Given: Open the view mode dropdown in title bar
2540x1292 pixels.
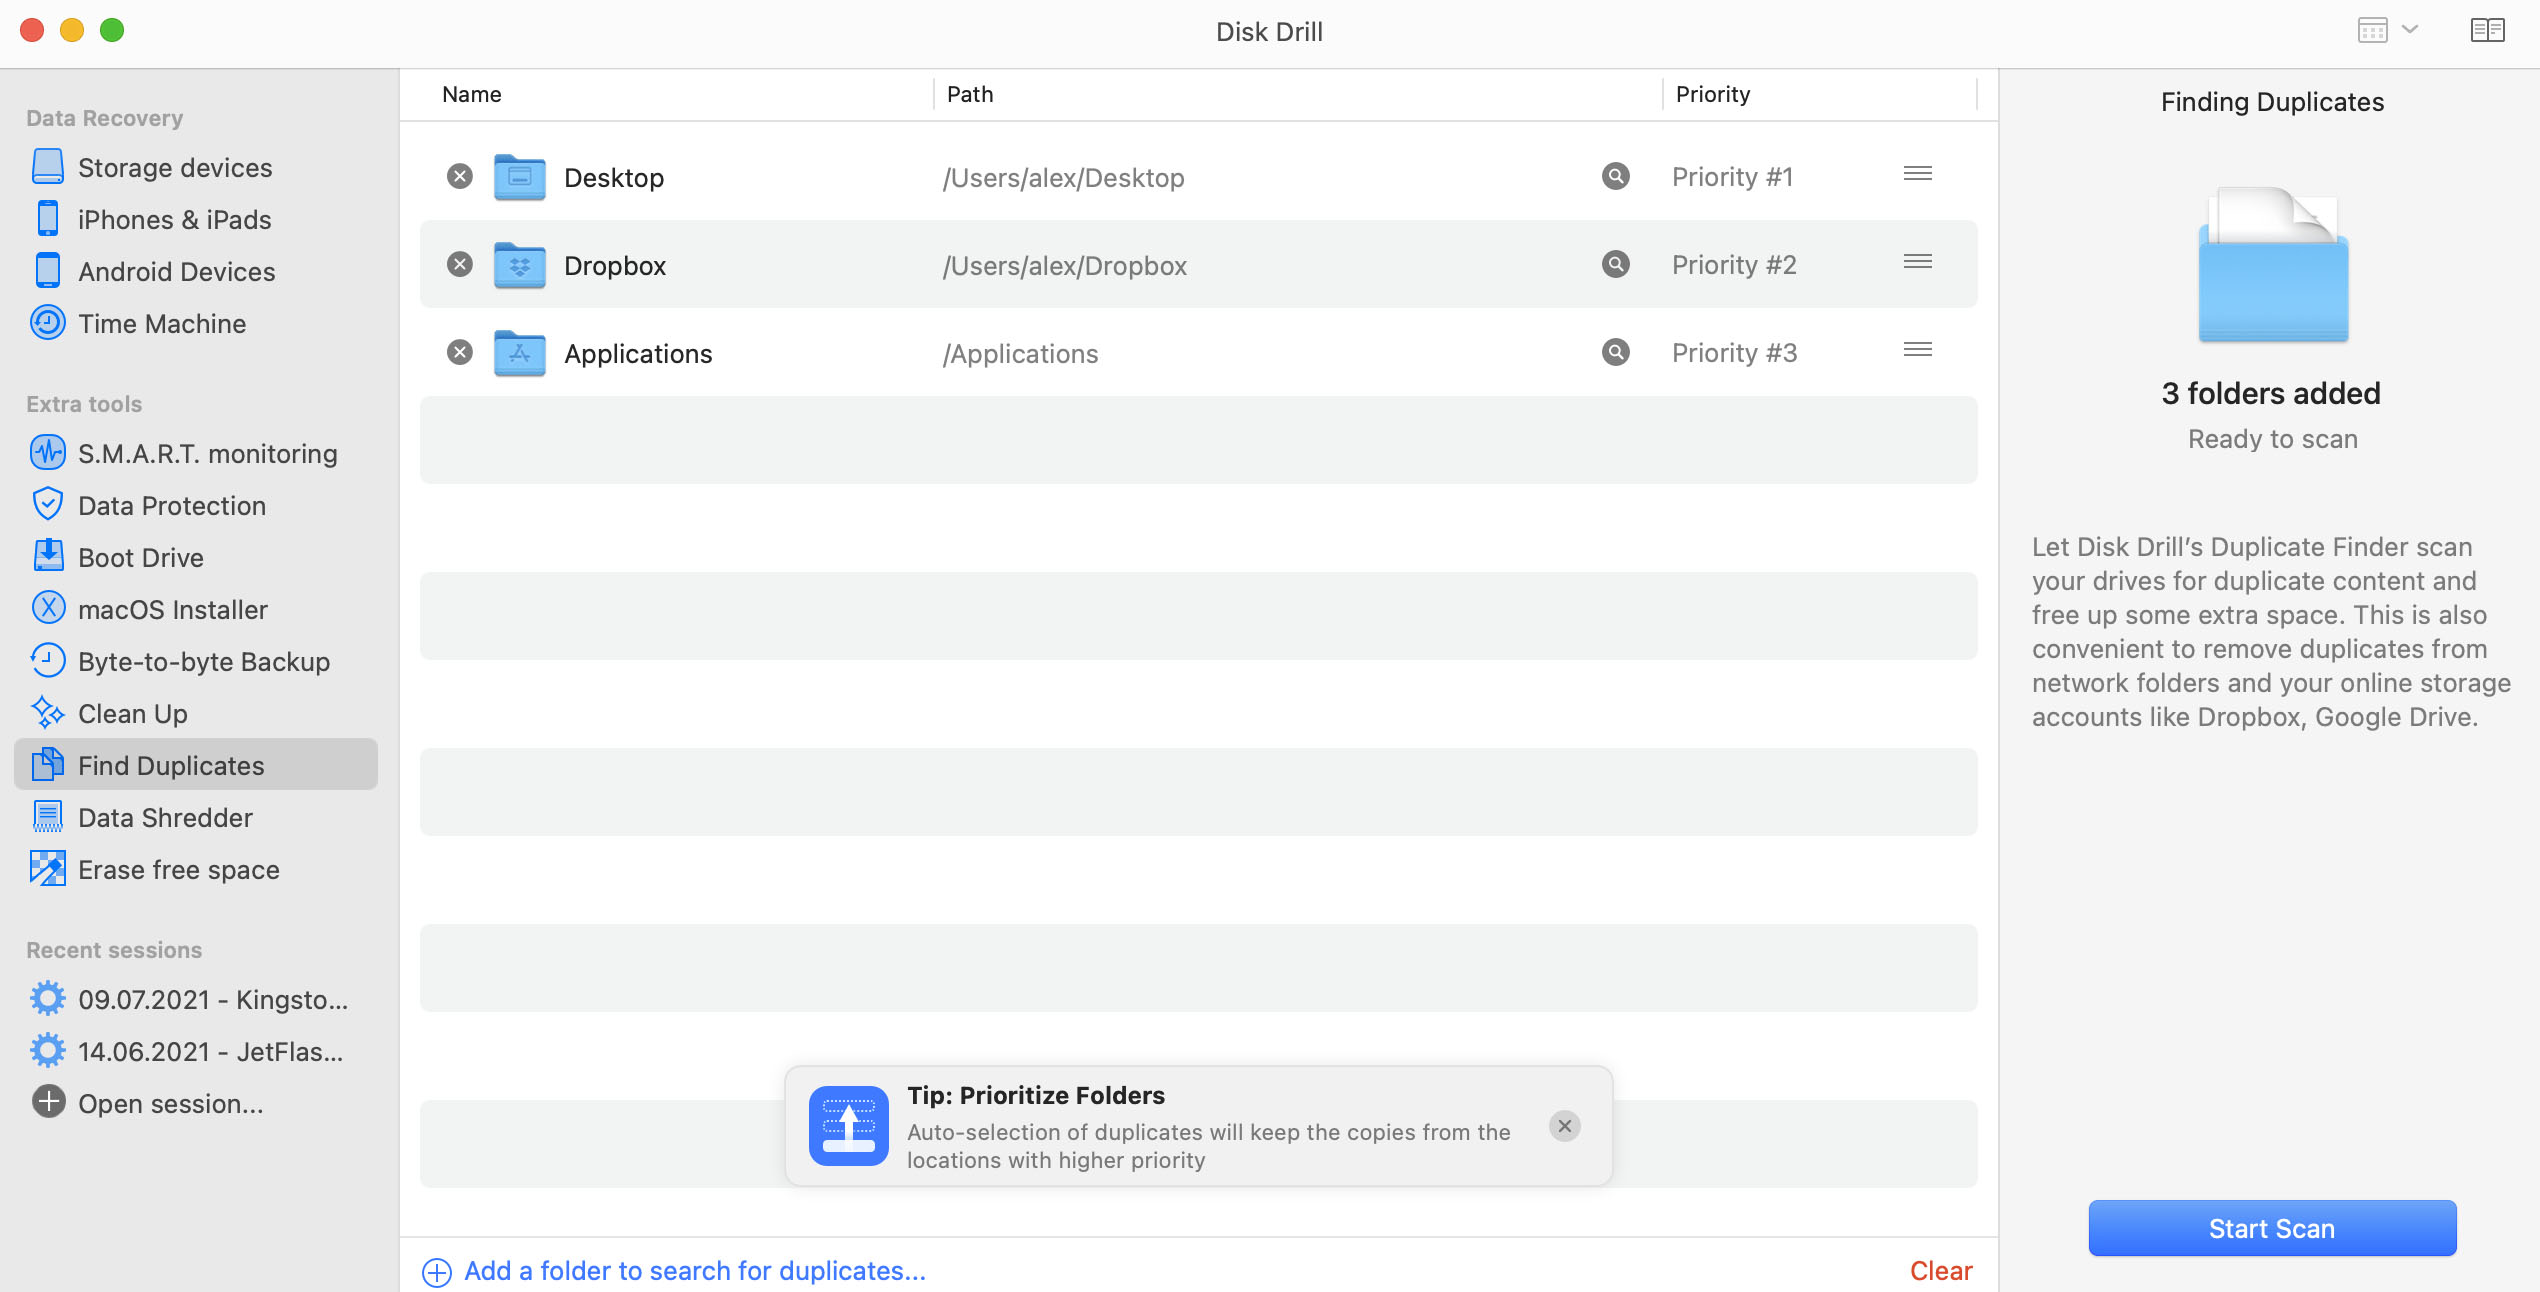Looking at the screenshot, I should [x=2387, y=30].
